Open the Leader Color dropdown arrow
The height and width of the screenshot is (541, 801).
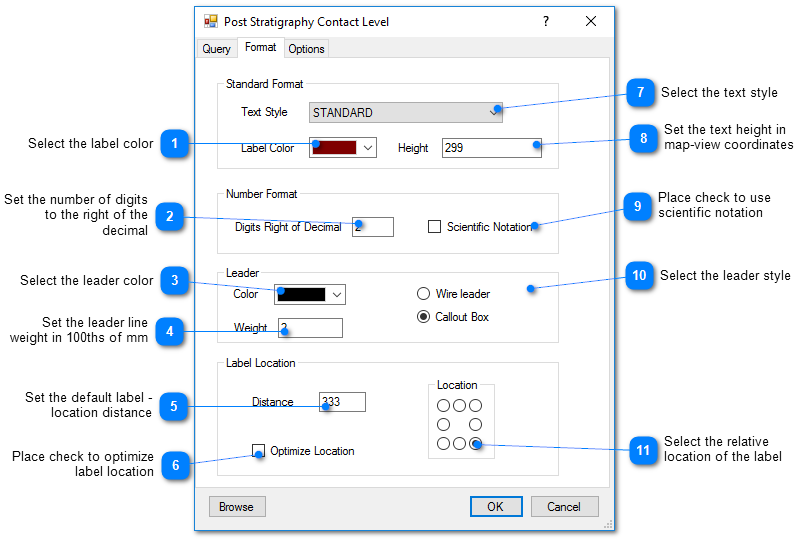pyautogui.click(x=337, y=294)
